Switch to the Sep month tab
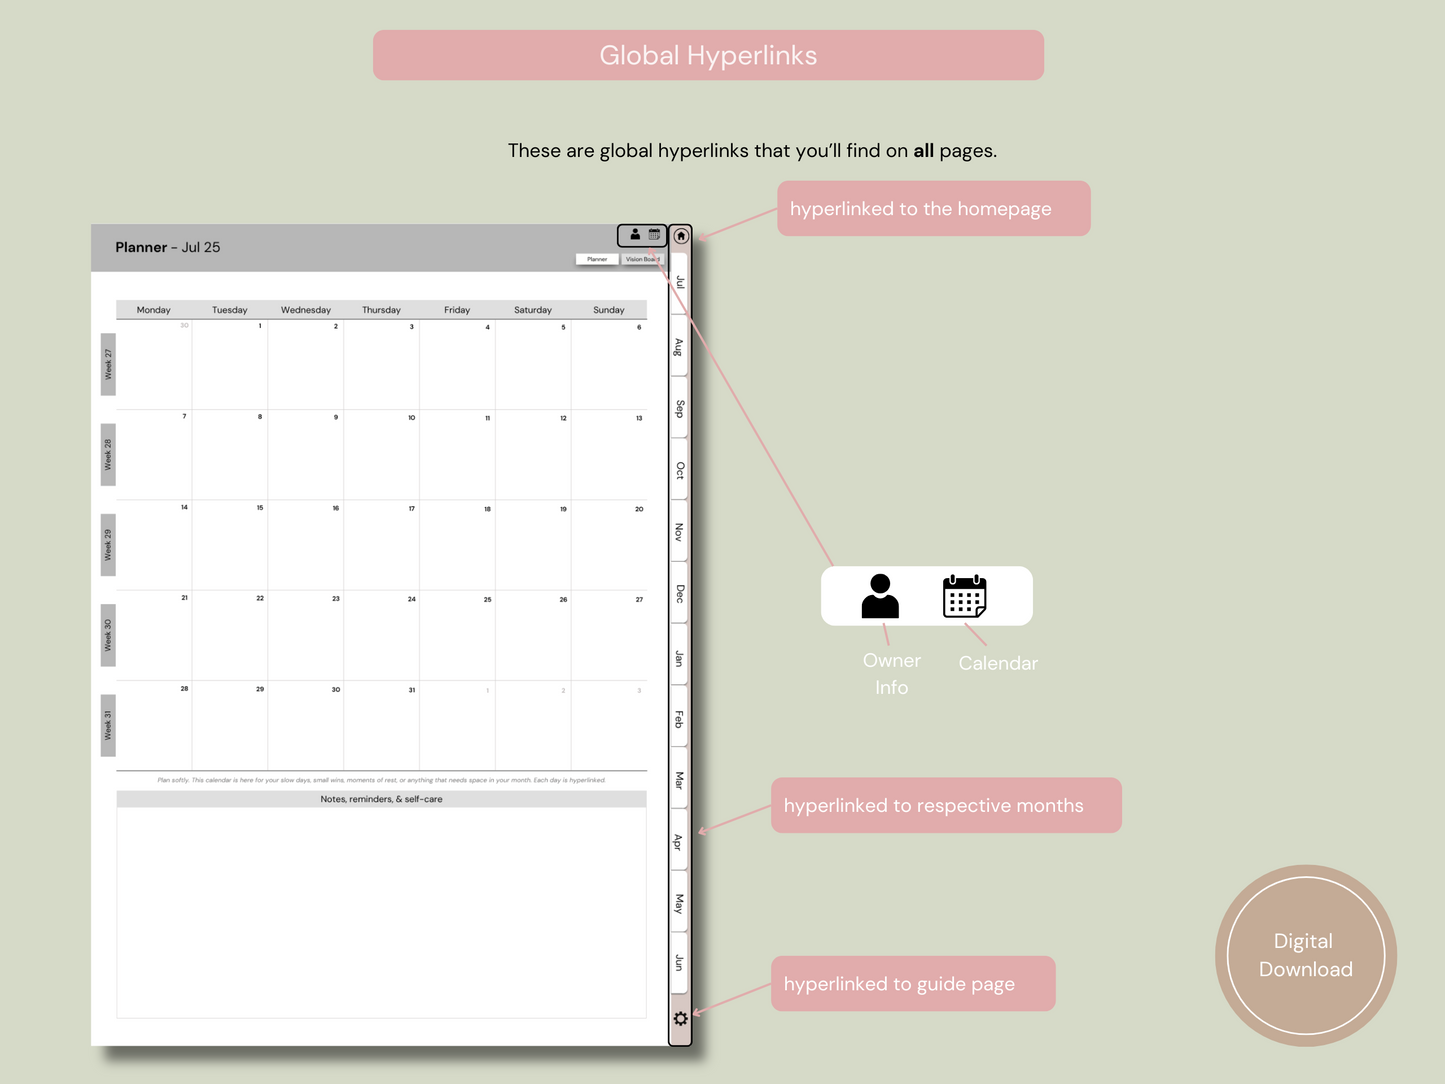The height and width of the screenshot is (1084, 1445). click(679, 408)
